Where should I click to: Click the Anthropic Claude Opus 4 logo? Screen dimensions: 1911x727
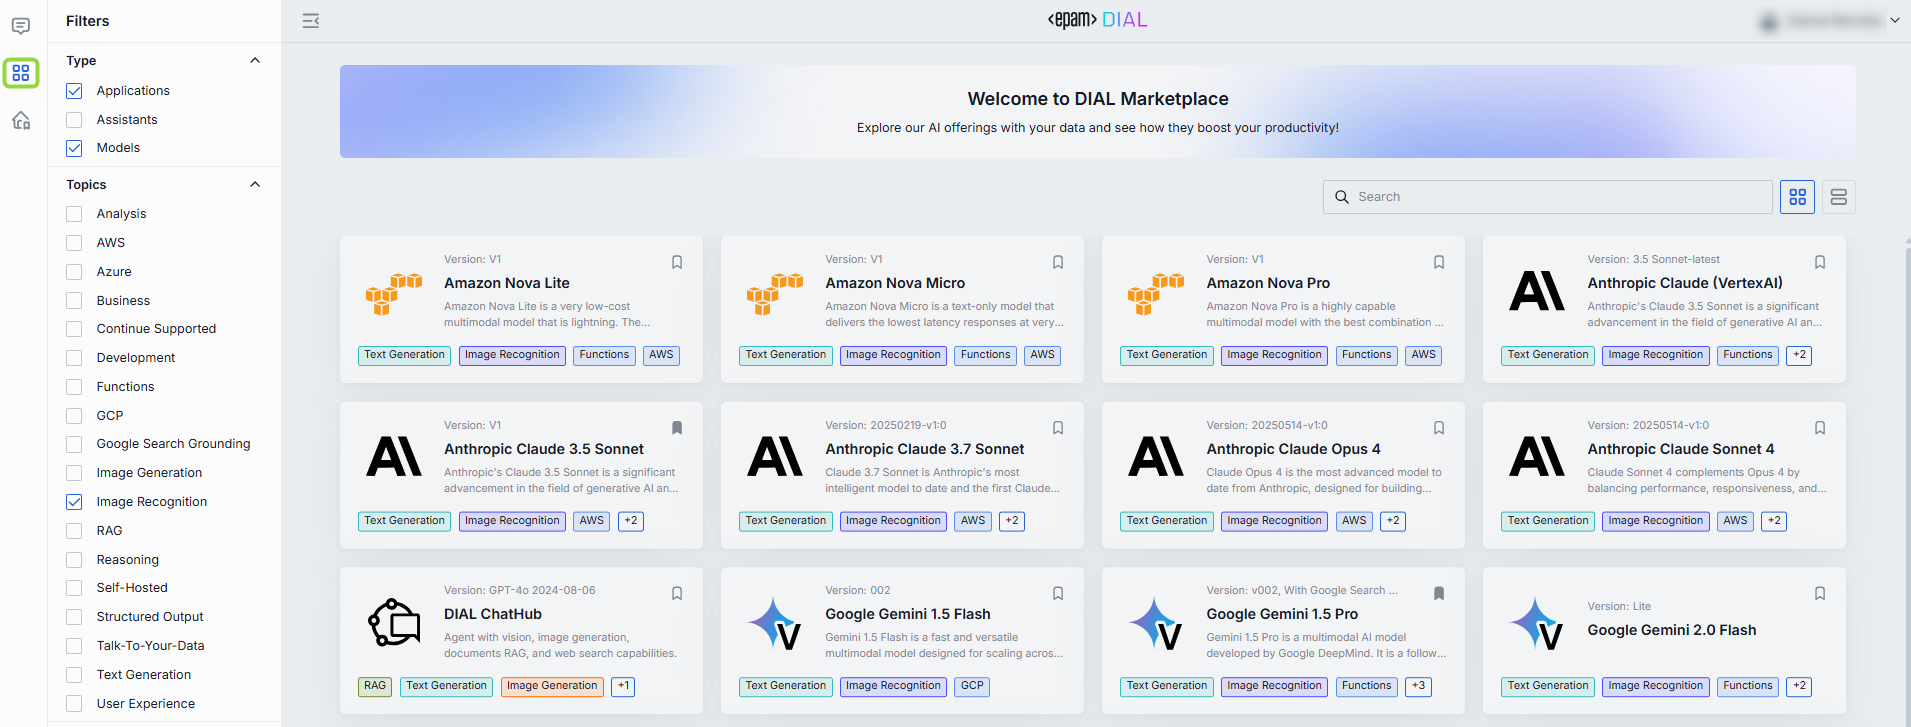(x=1156, y=456)
